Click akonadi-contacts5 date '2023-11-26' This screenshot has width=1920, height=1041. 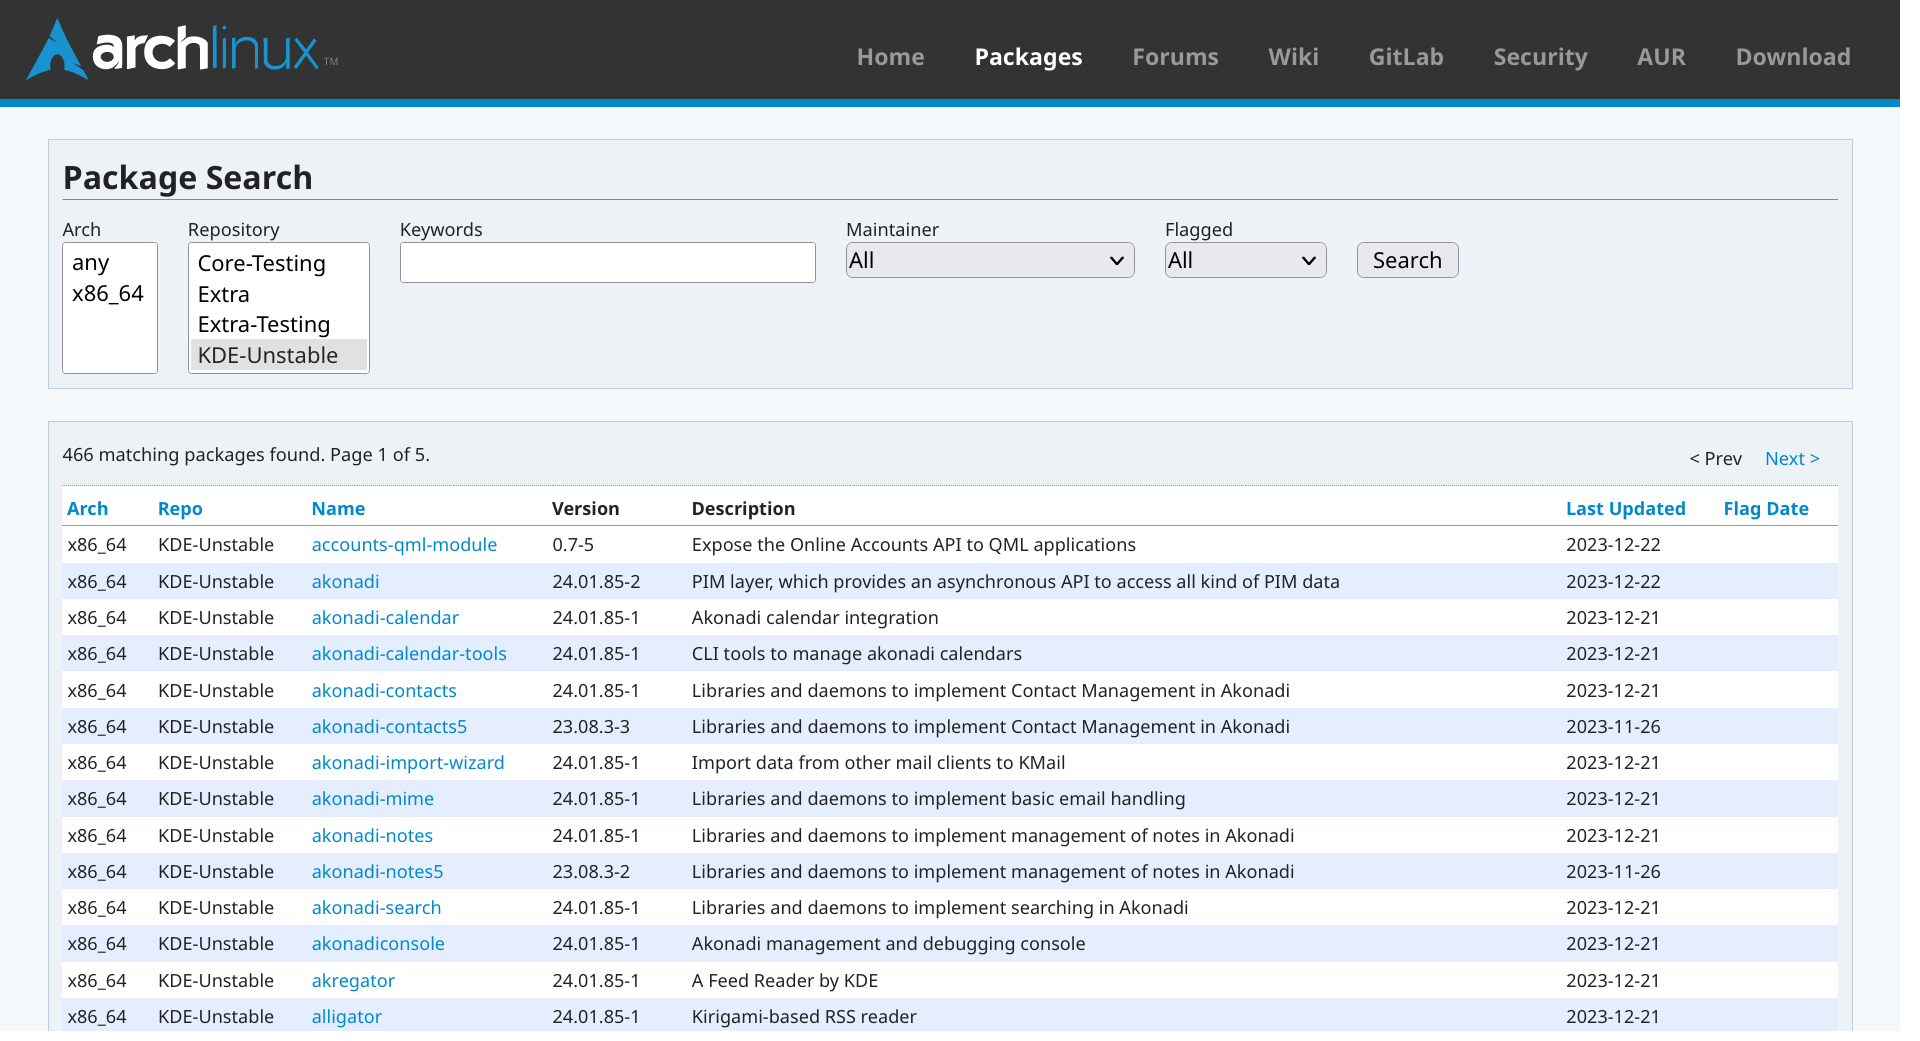coord(1613,726)
